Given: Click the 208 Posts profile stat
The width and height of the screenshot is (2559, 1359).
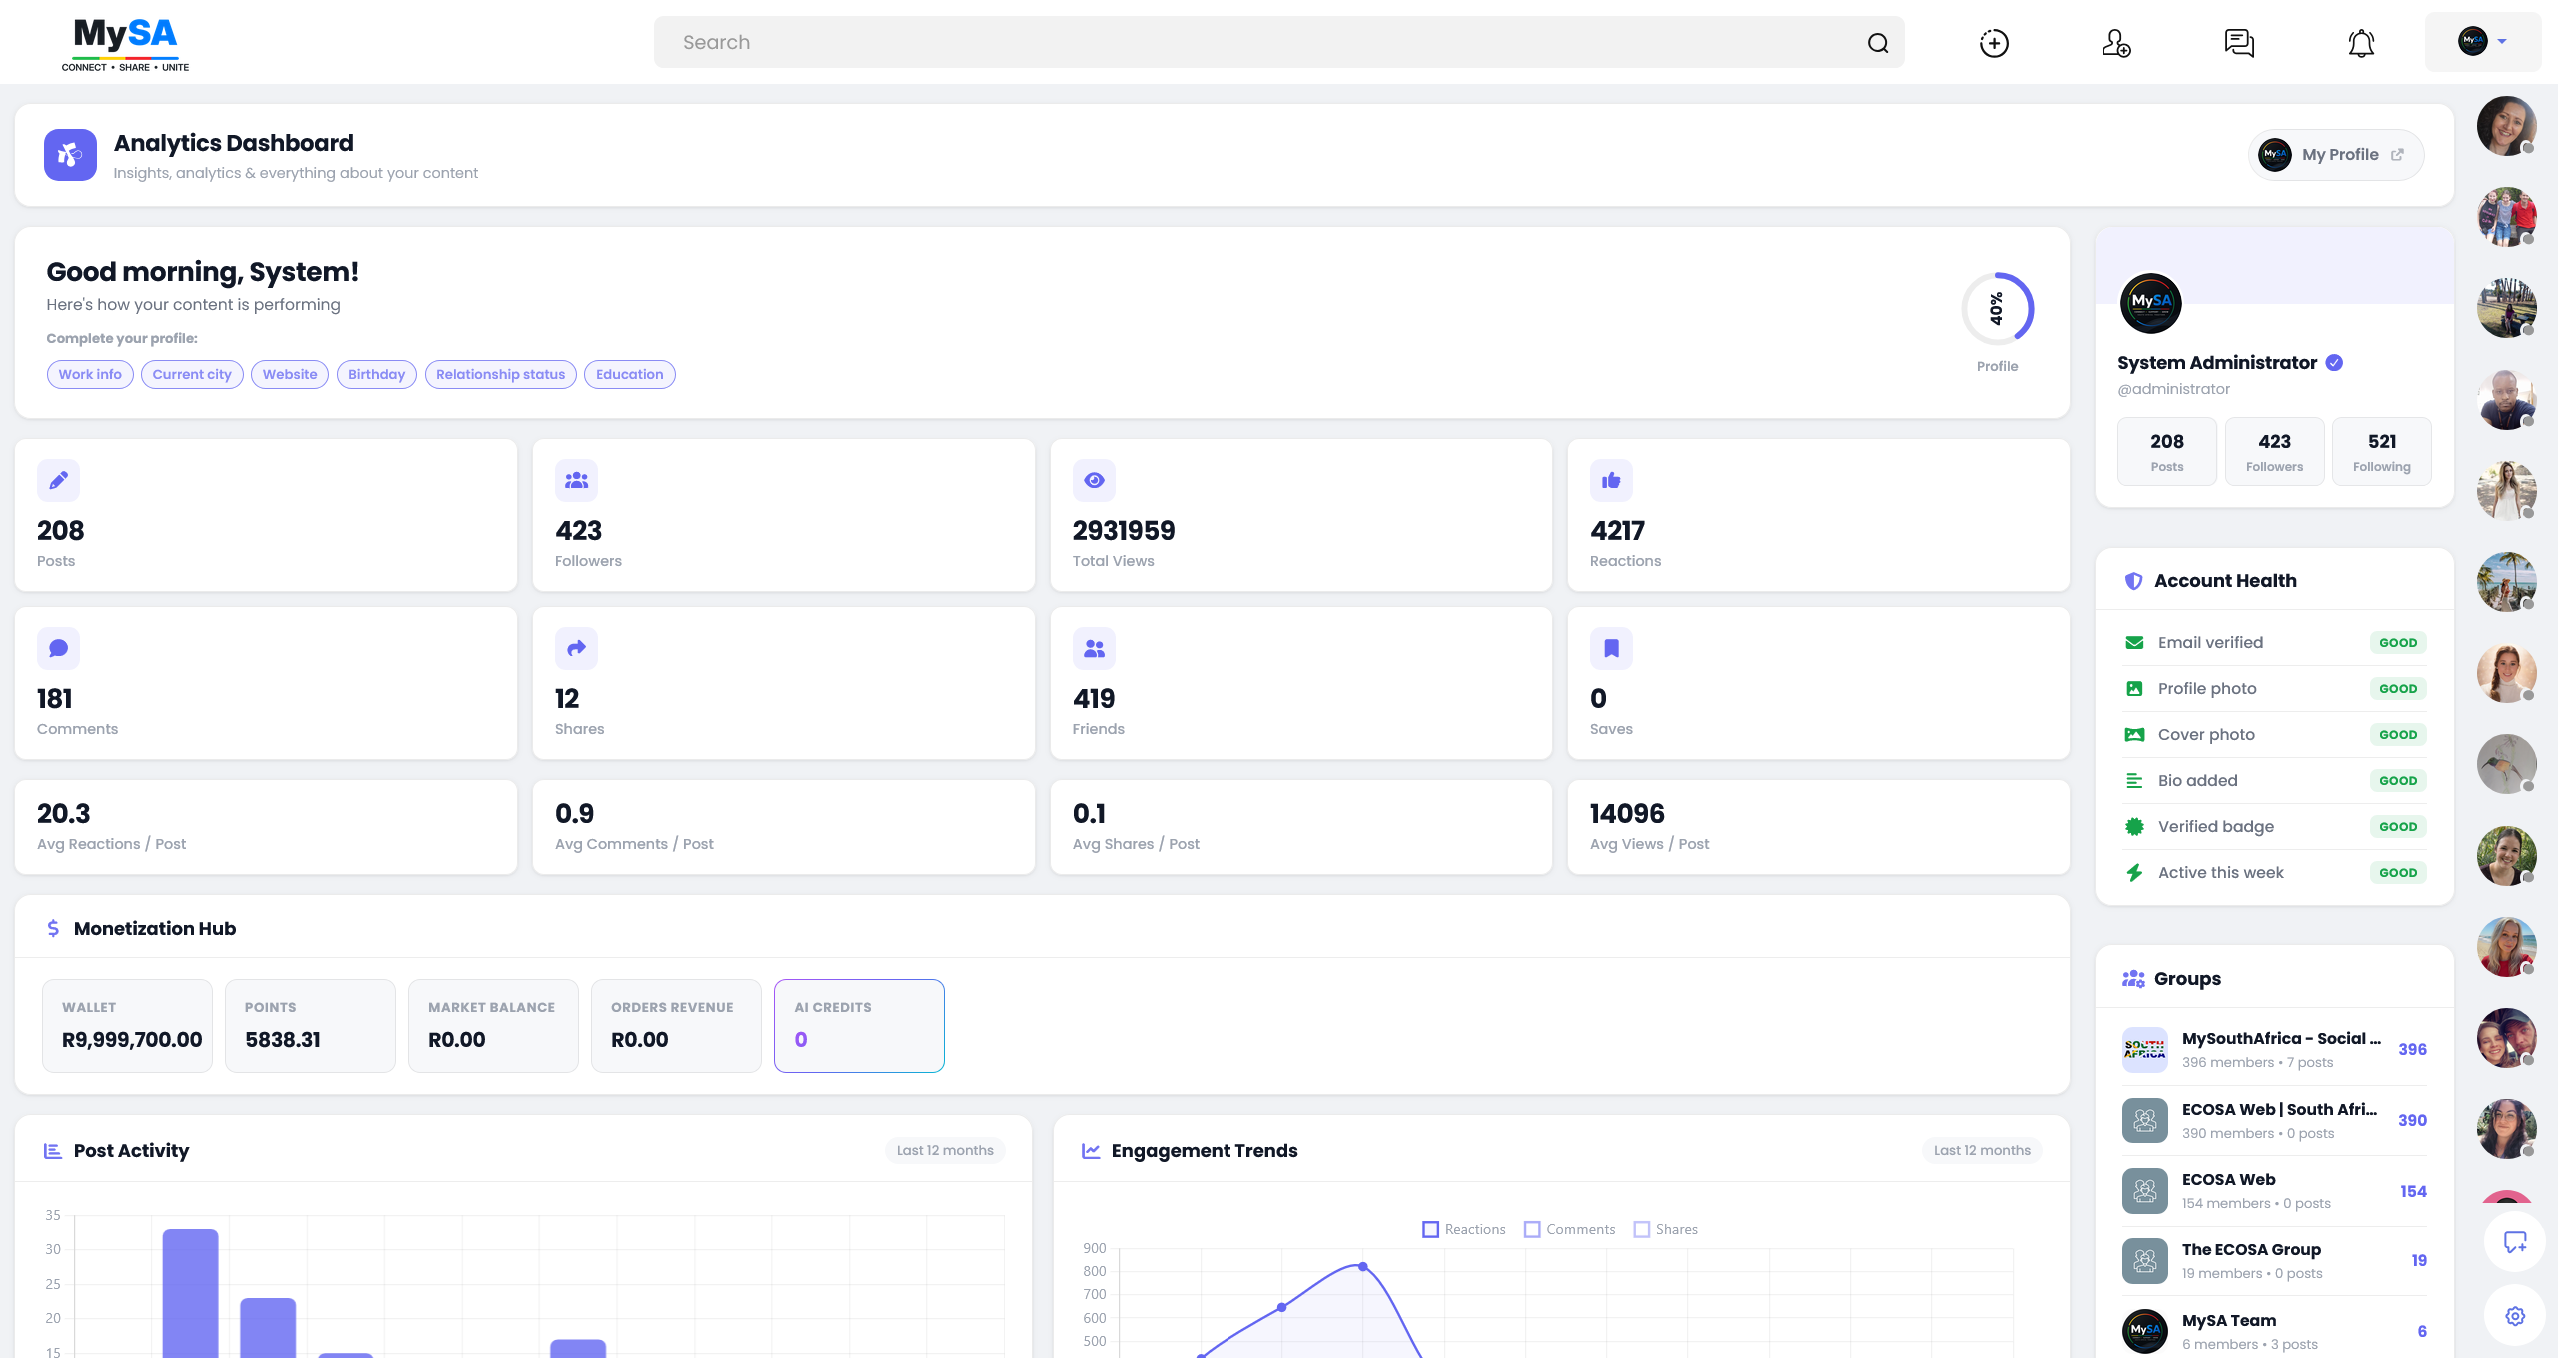Looking at the screenshot, I should [2166, 452].
